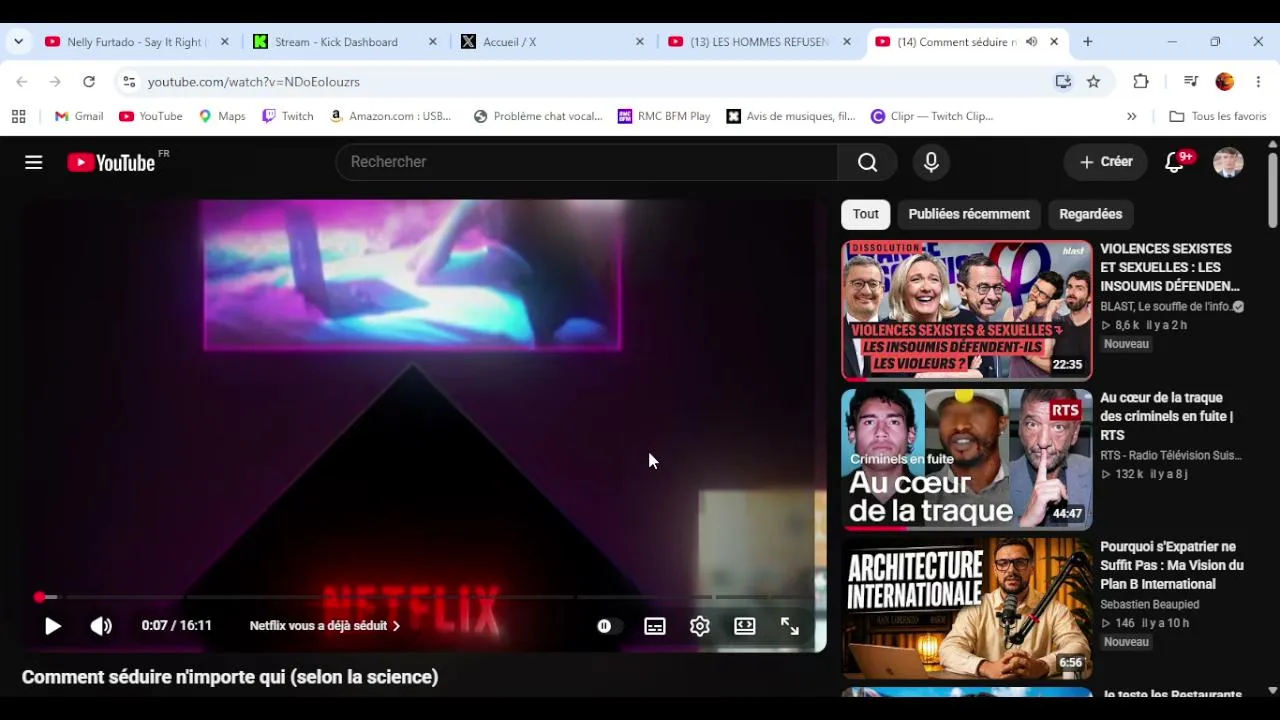Viewport: 1280px width, 720px height.
Task: Enter fullscreen mode
Action: tap(790, 626)
